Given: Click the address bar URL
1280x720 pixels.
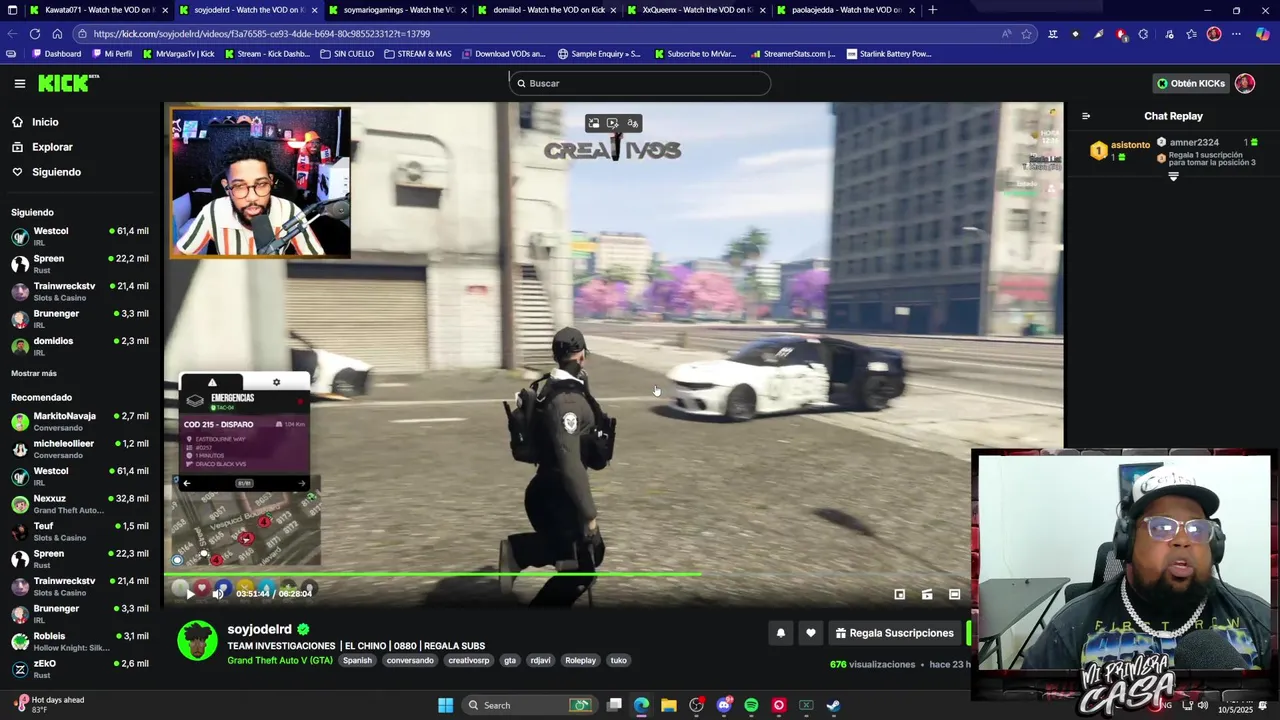Looking at the screenshot, I should coord(262,33).
